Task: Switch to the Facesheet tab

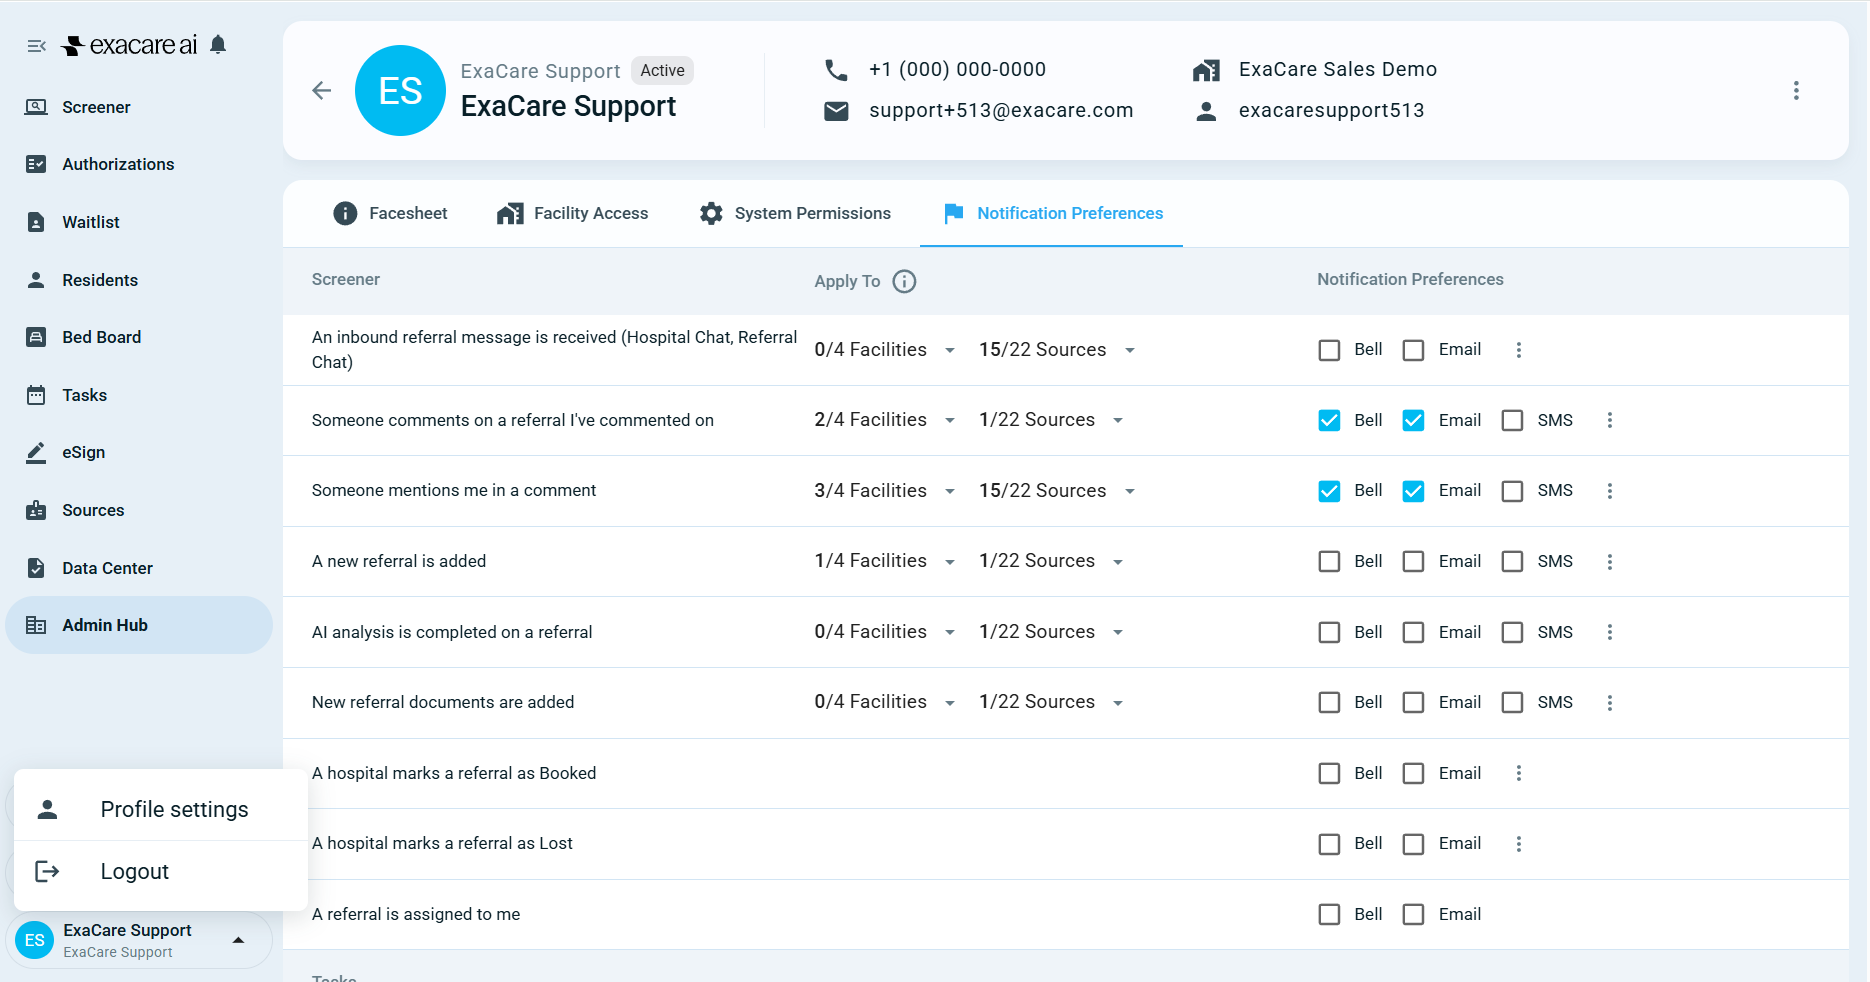Action: [x=390, y=213]
